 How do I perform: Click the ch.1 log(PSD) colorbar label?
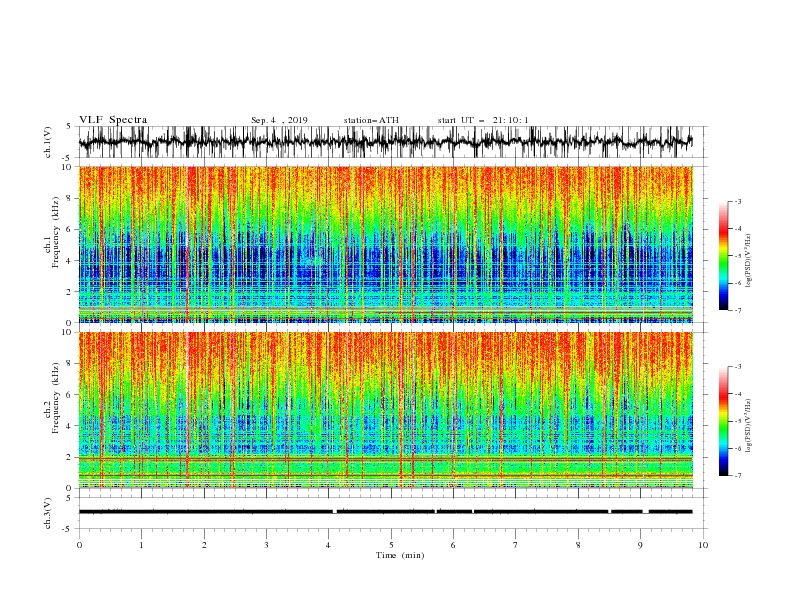(748, 261)
